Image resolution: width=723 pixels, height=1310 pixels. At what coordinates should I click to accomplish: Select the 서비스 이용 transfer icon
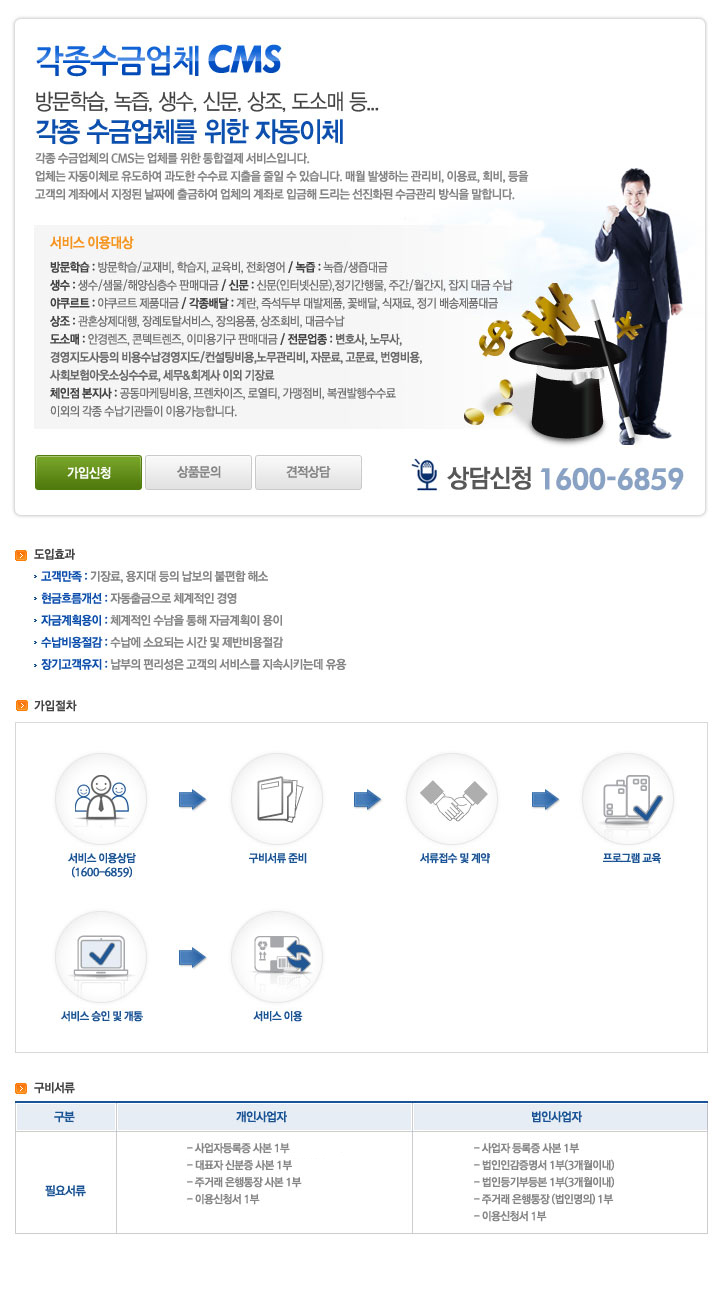277,957
